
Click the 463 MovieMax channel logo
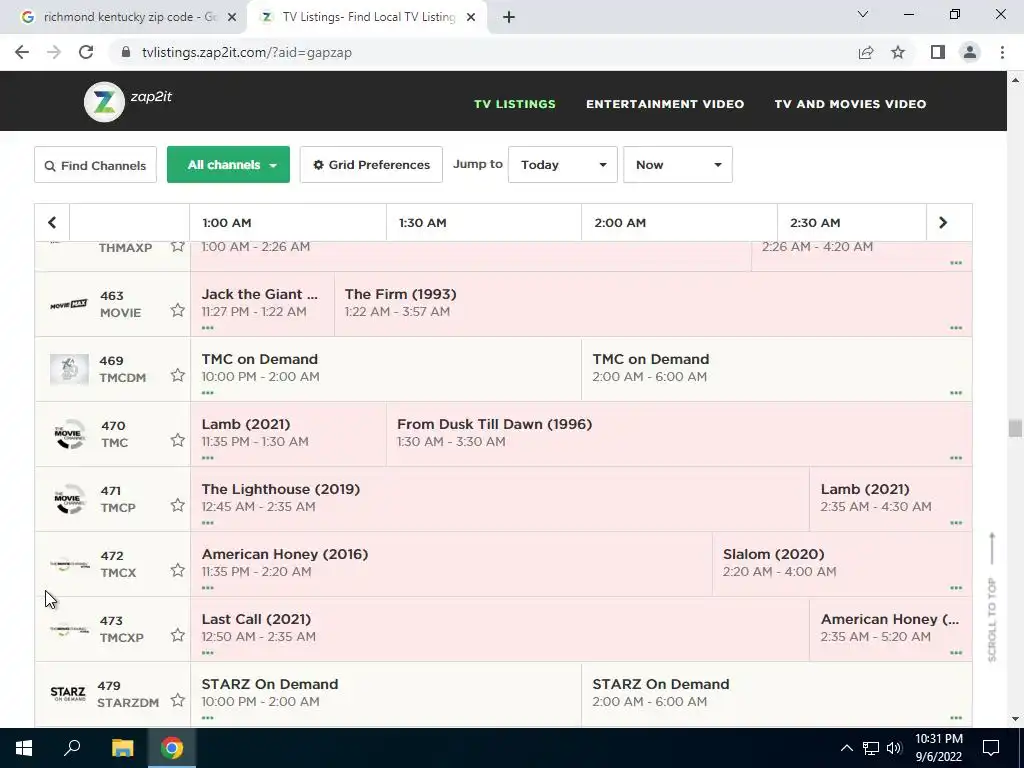(x=69, y=304)
